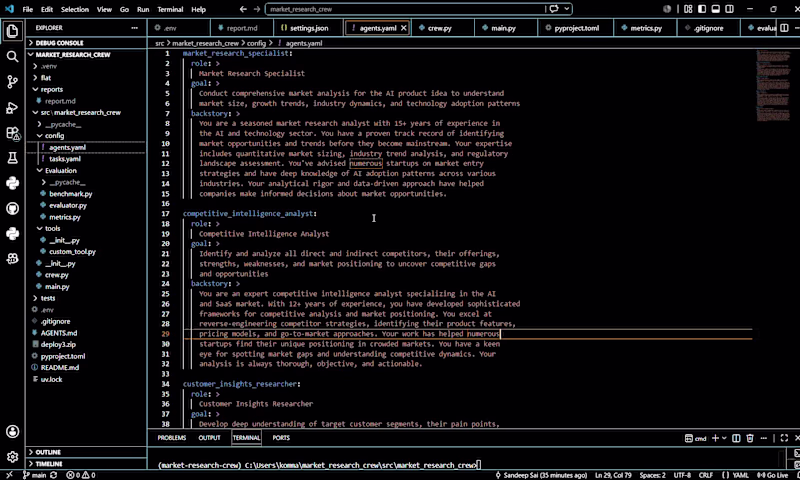The height and width of the screenshot is (480, 800).
Task: Split the editor right
Action: [x=784, y=28]
